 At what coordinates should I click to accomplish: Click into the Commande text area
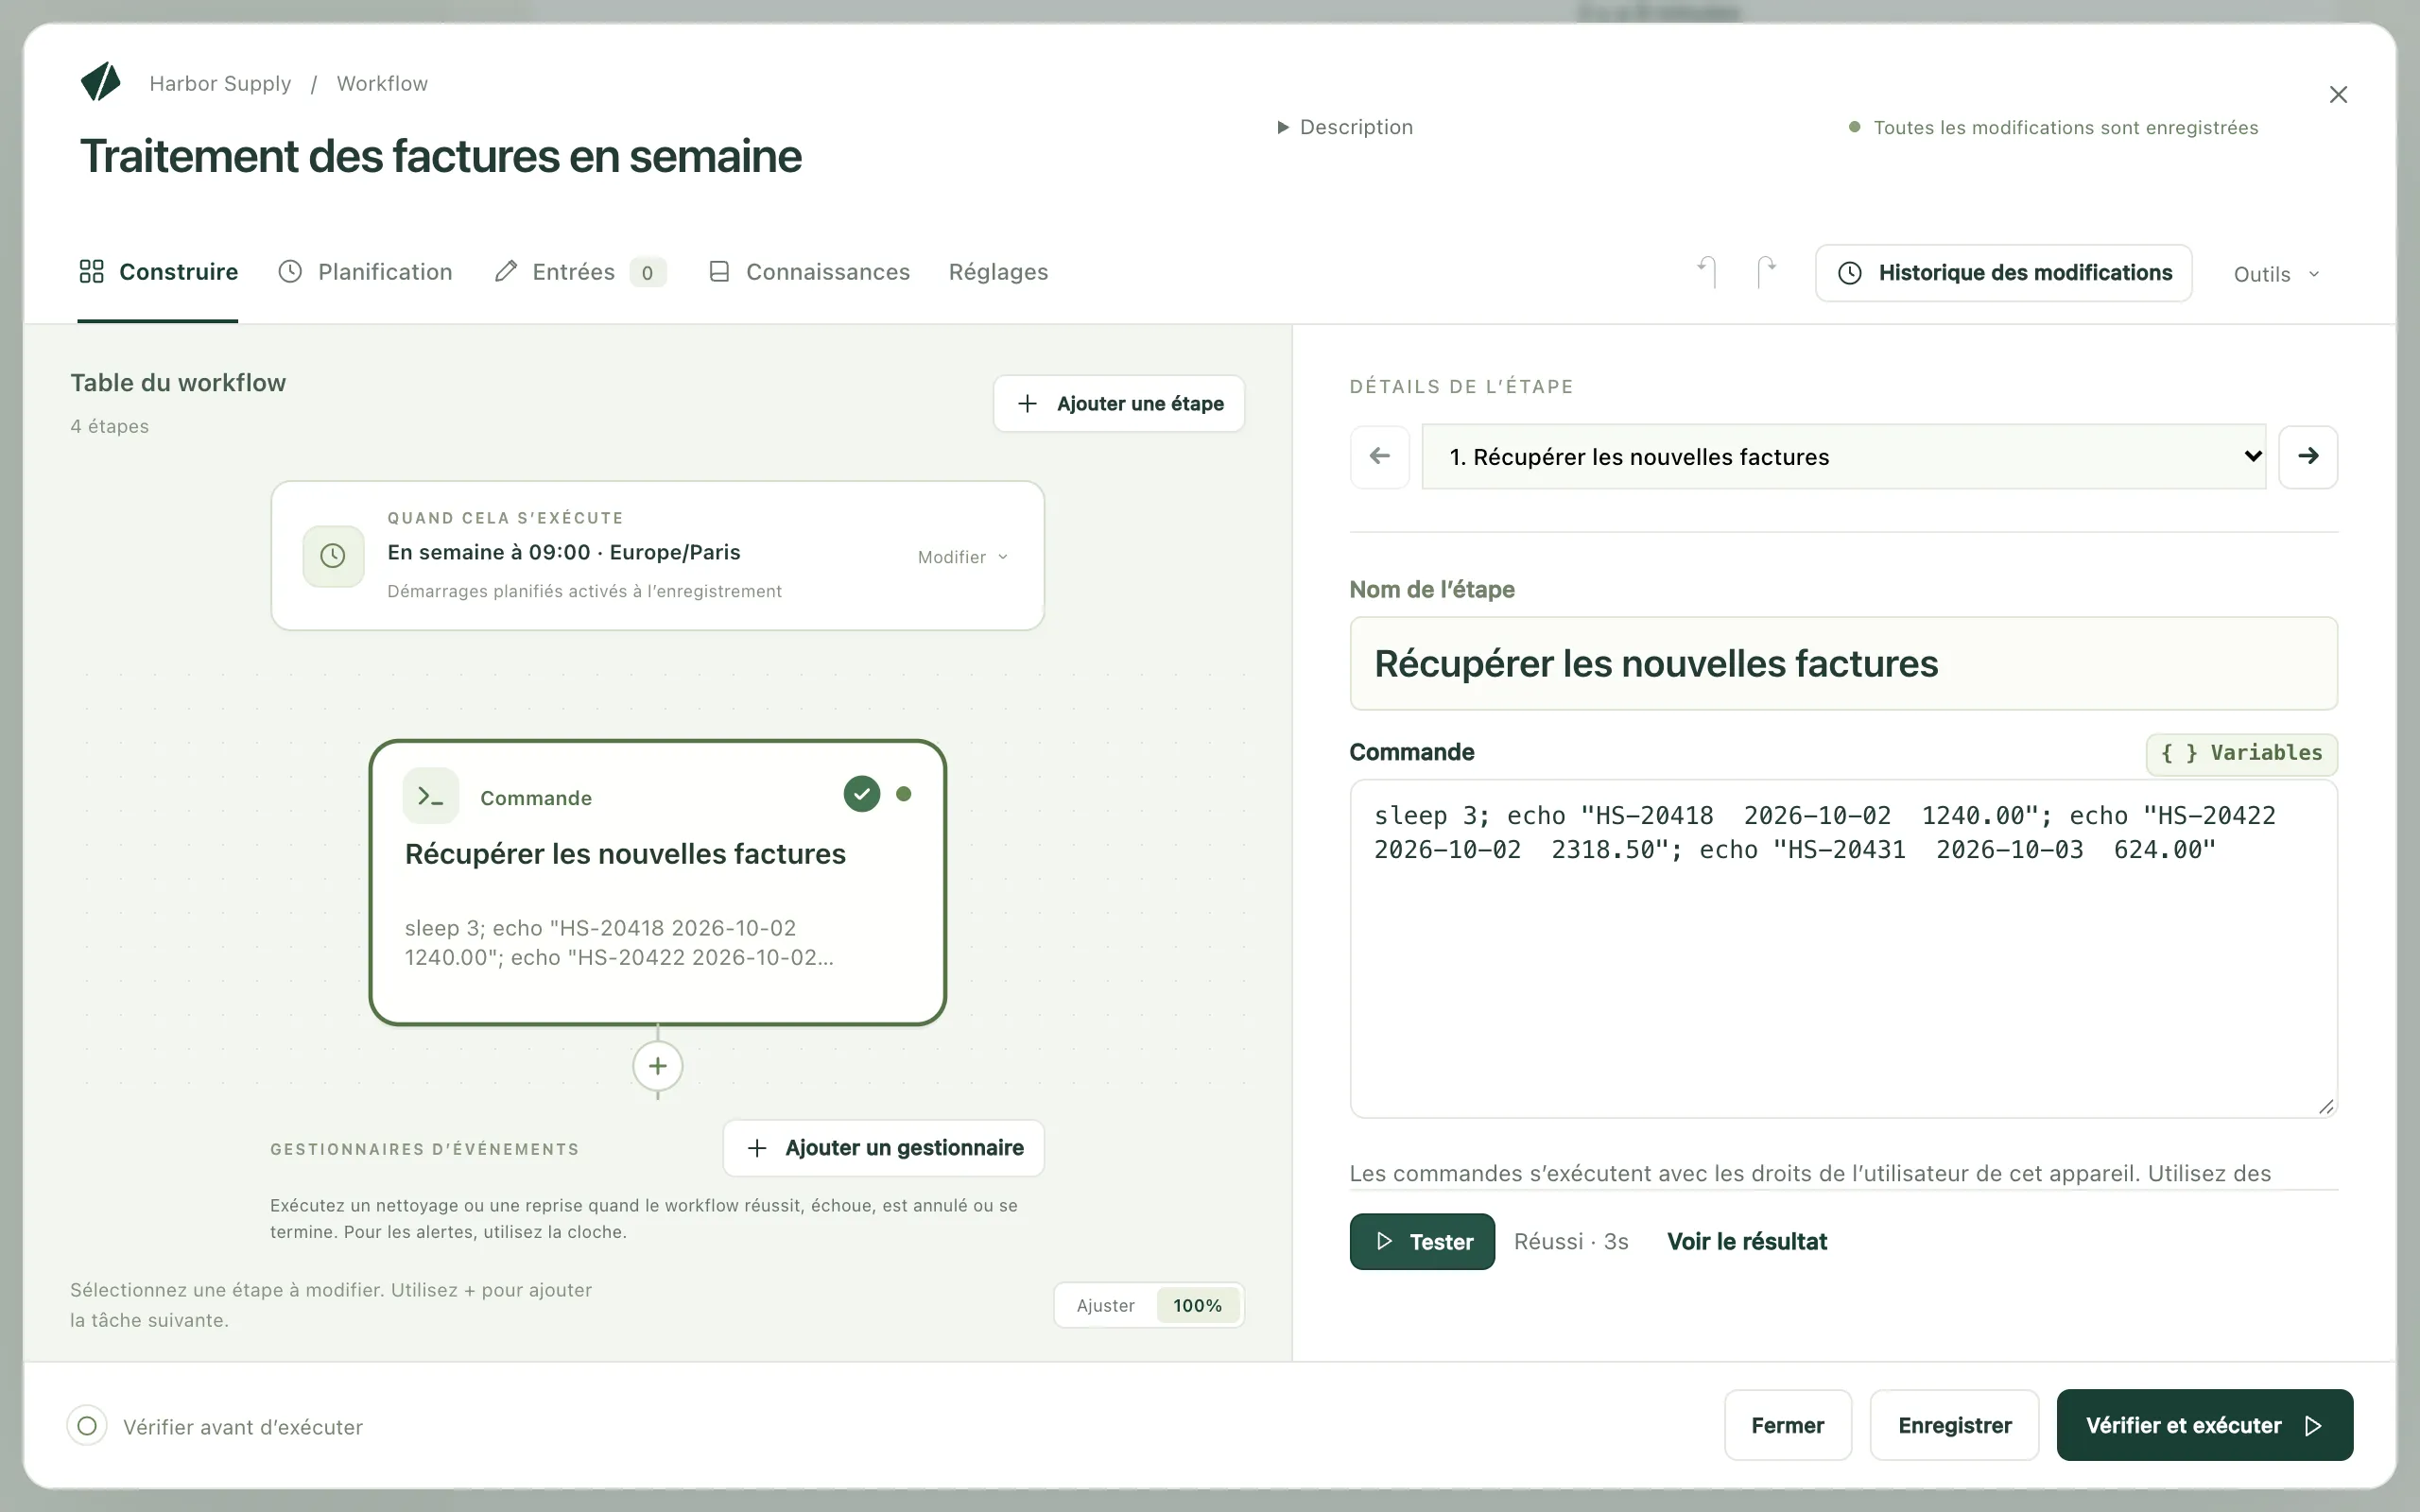coord(1844,949)
